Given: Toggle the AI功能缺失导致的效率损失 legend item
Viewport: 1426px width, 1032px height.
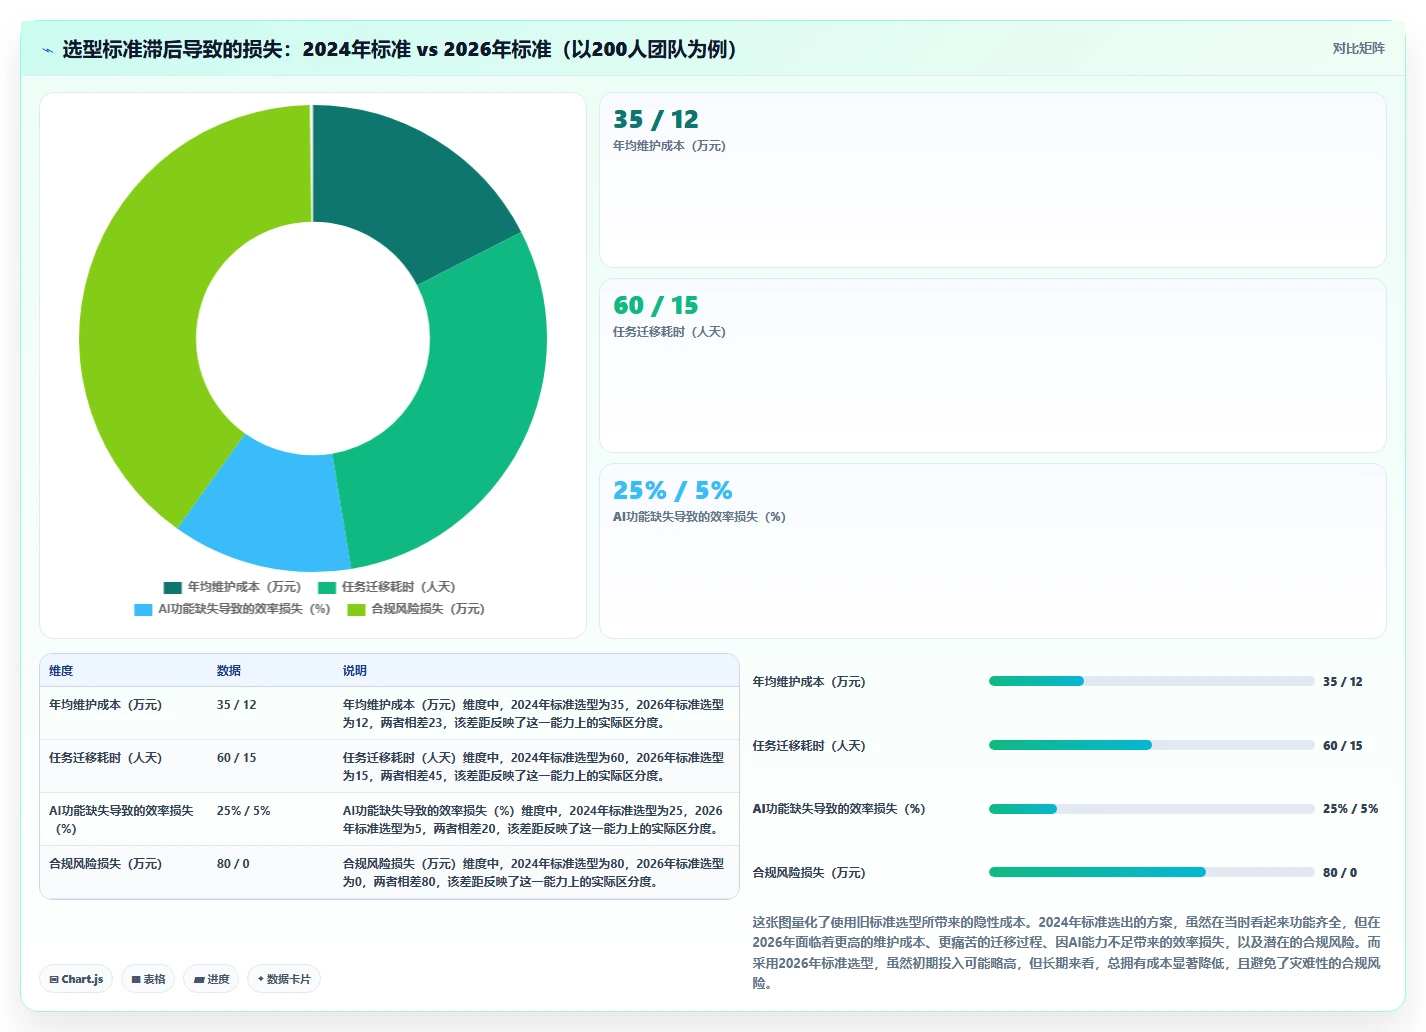Looking at the screenshot, I should [232, 609].
